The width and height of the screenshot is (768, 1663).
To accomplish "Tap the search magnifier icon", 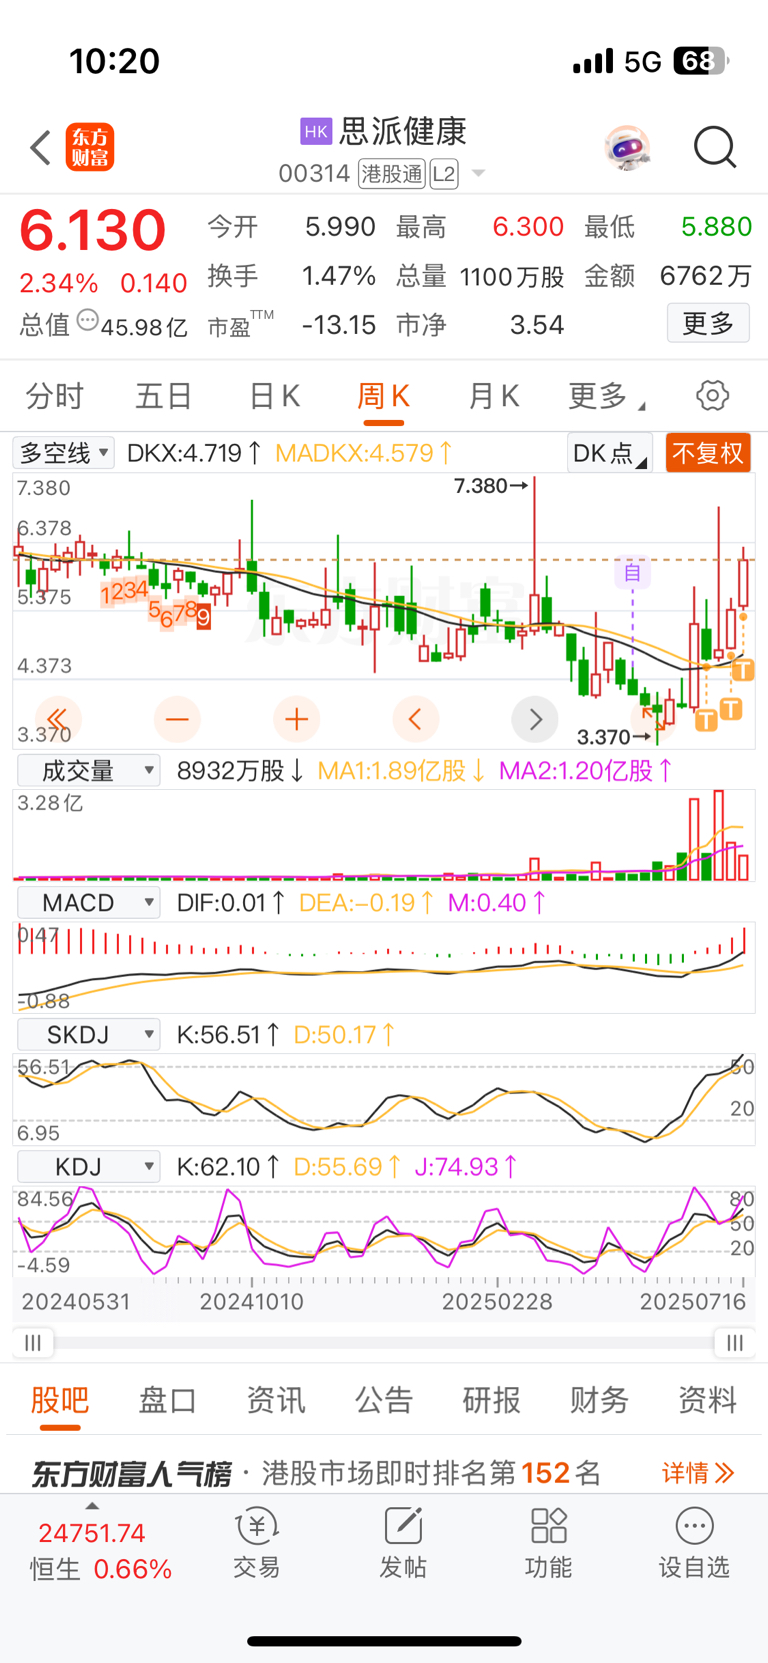I will [x=715, y=148].
